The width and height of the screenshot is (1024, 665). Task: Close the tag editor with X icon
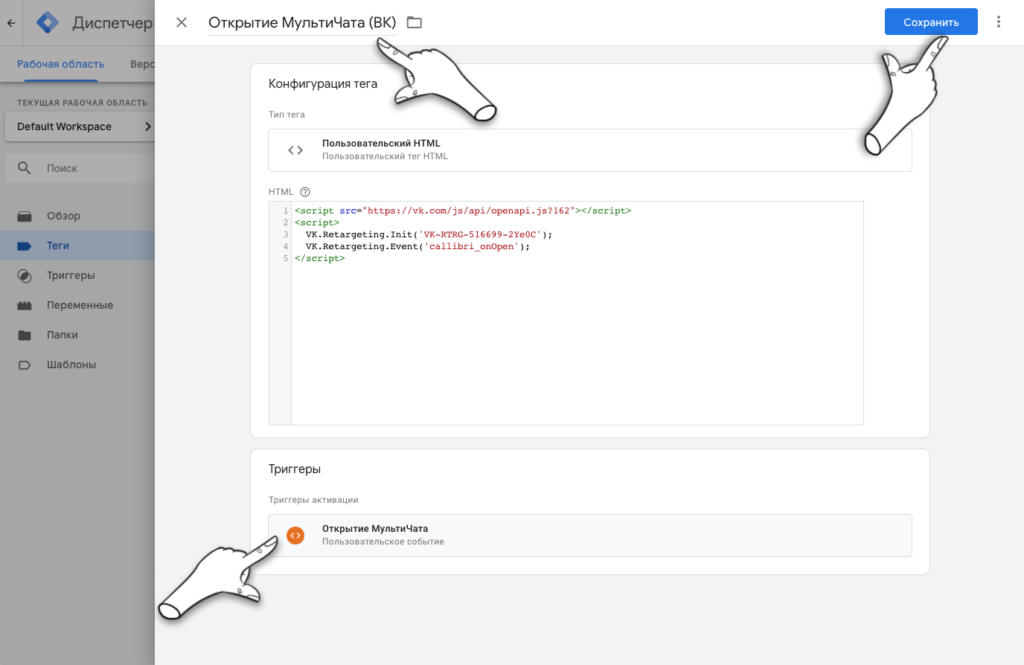pos(181,22)
